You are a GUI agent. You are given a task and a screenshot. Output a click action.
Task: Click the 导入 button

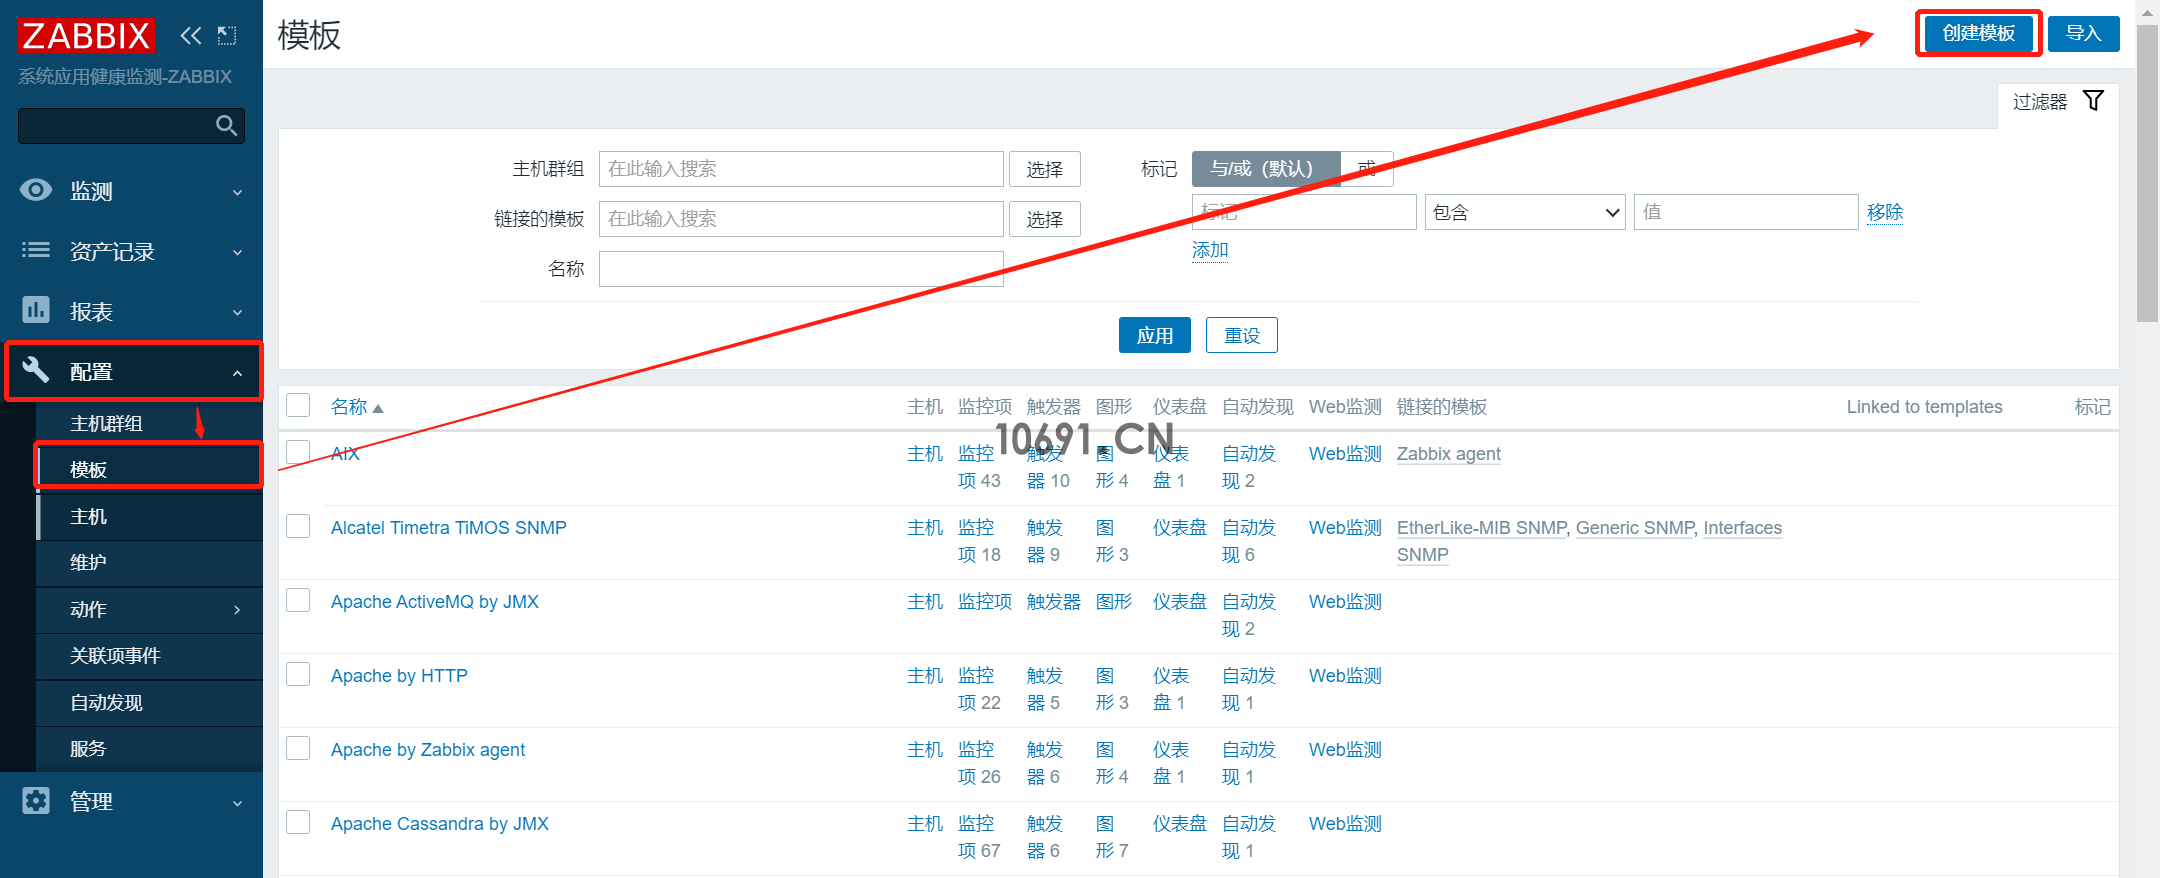[x=2084, y=33]
